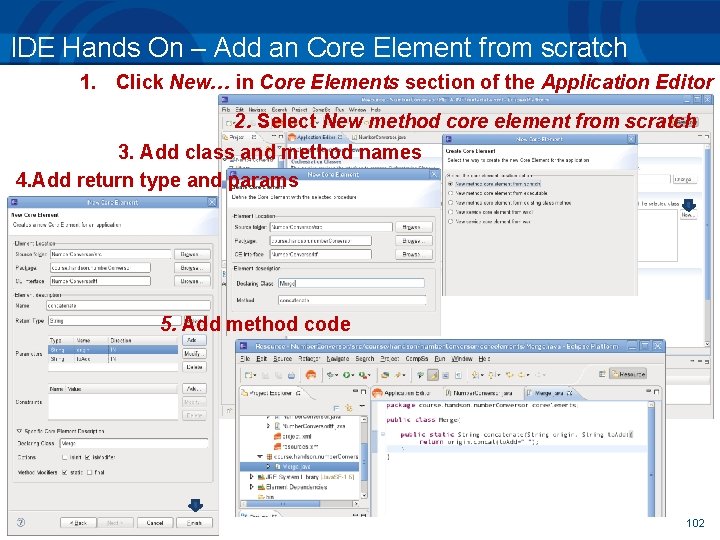The height and width of the screenshot is (540, 720).
Task: Click the Link with Editor icon in Project Explorer
Action: tap(349, 408)
